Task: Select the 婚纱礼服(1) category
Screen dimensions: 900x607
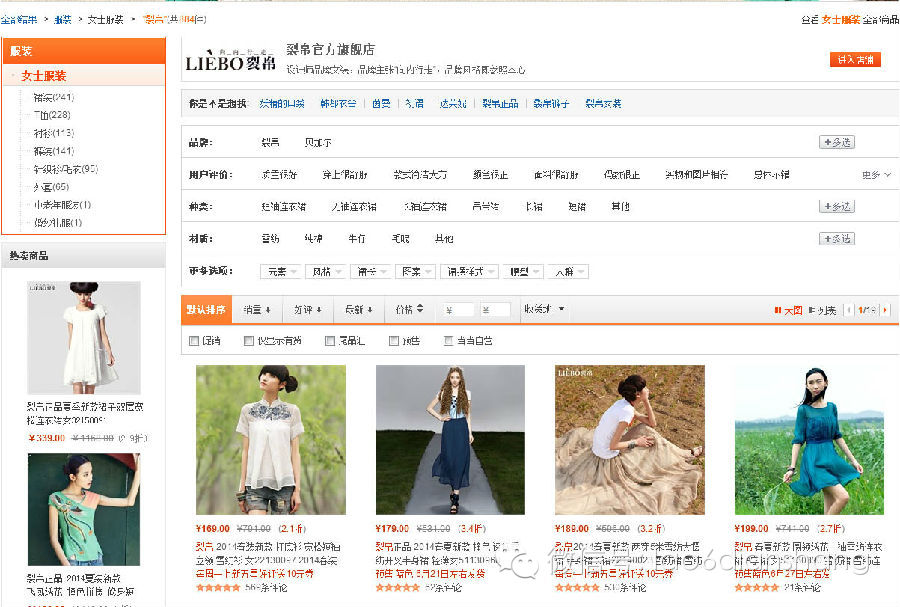Action: click(x=57, y=223)
